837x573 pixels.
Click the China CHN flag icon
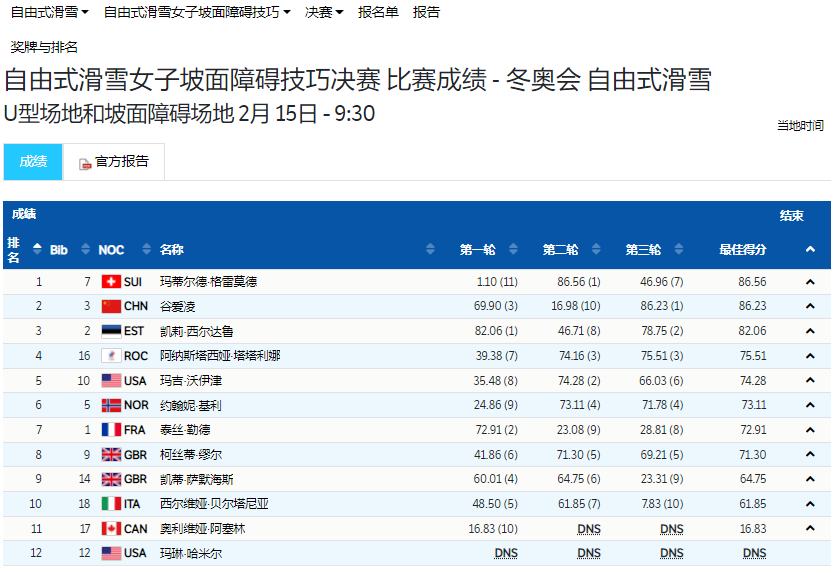[x=111, y=306]
